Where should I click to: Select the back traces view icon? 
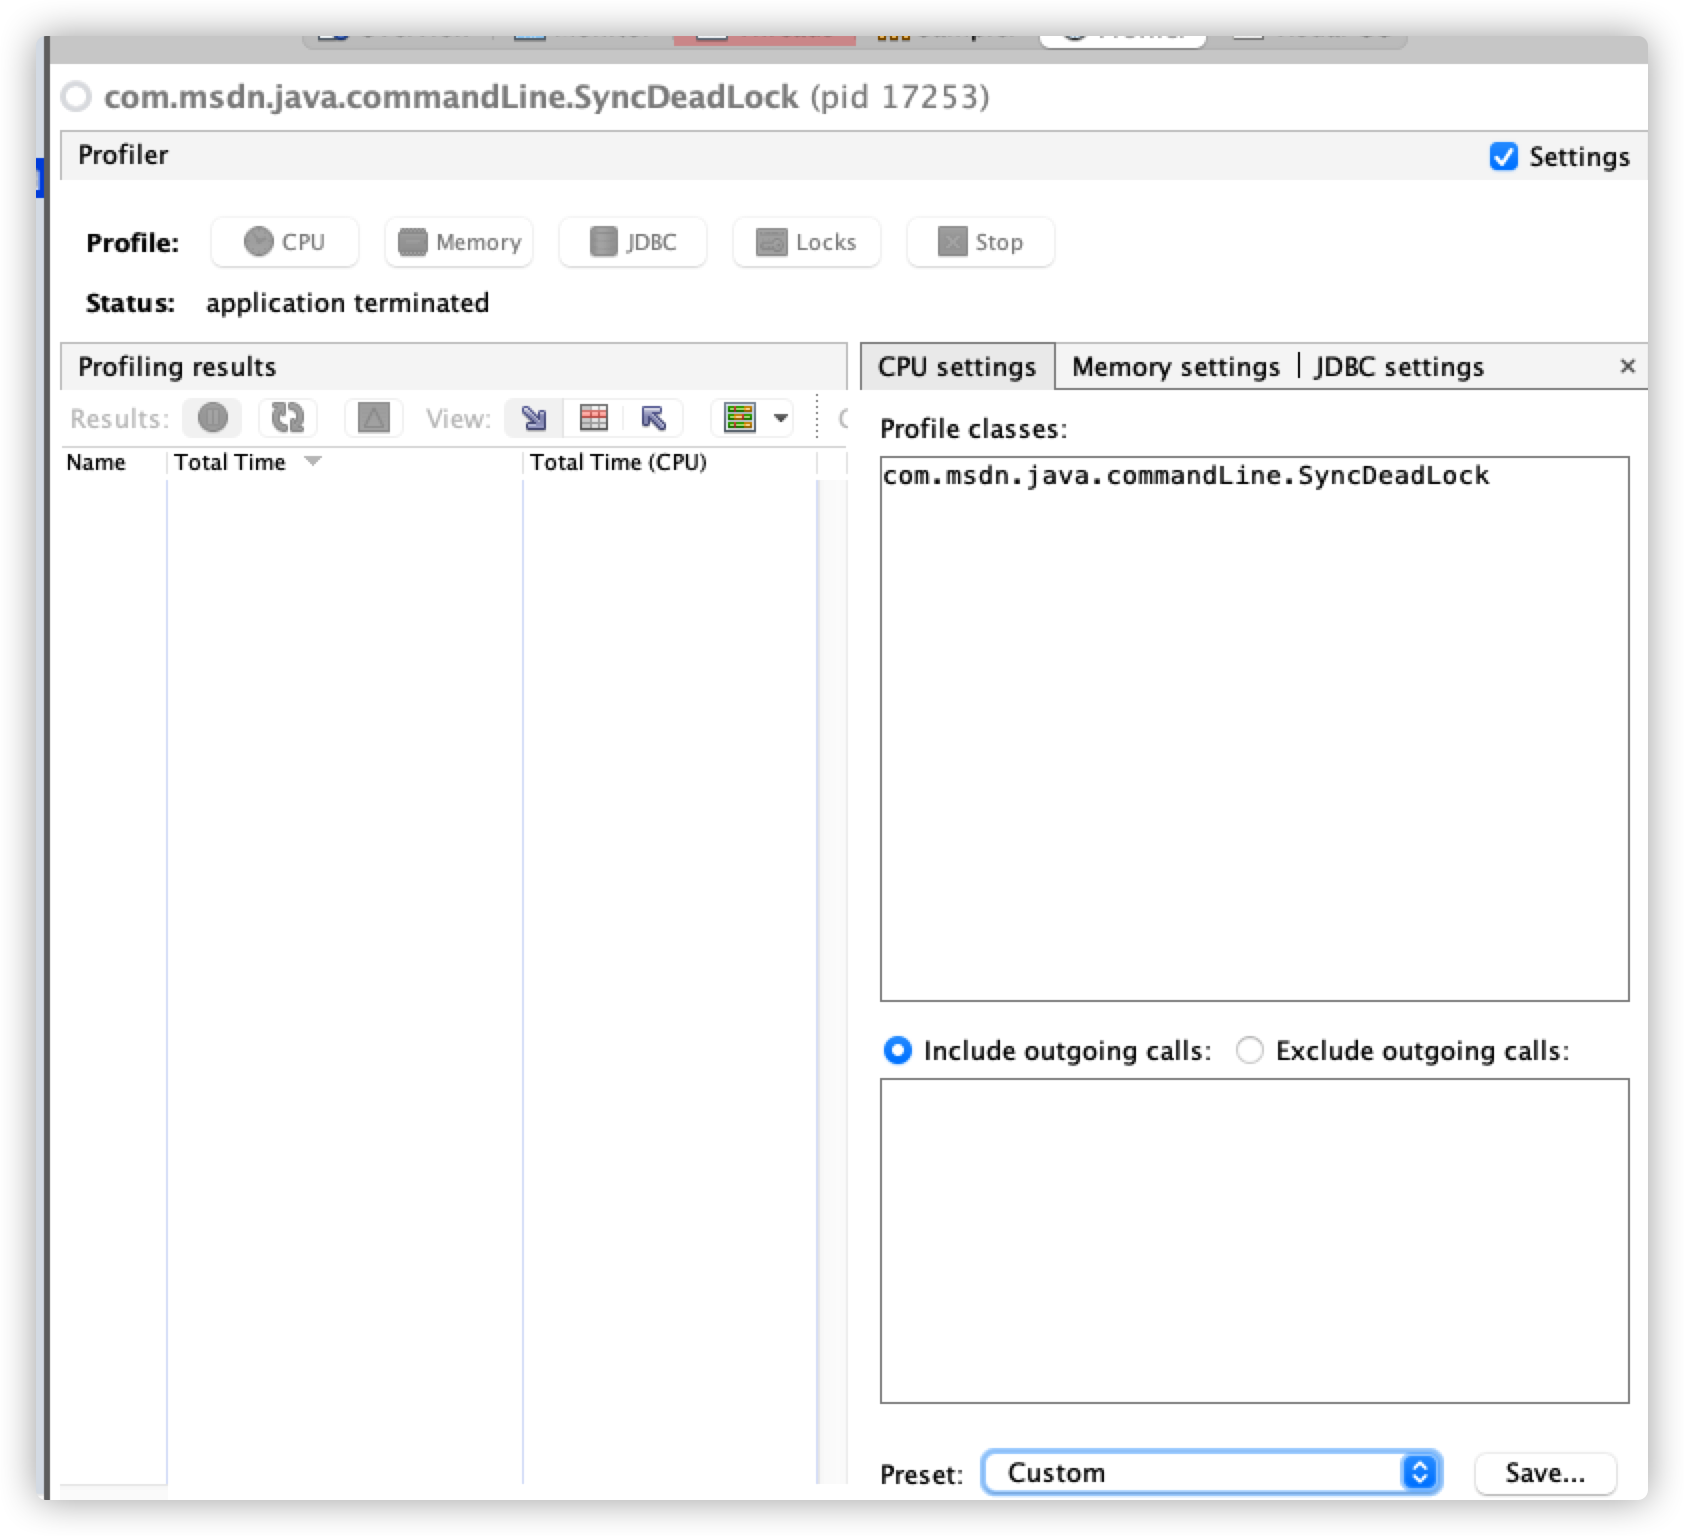[x=654, y=418]
